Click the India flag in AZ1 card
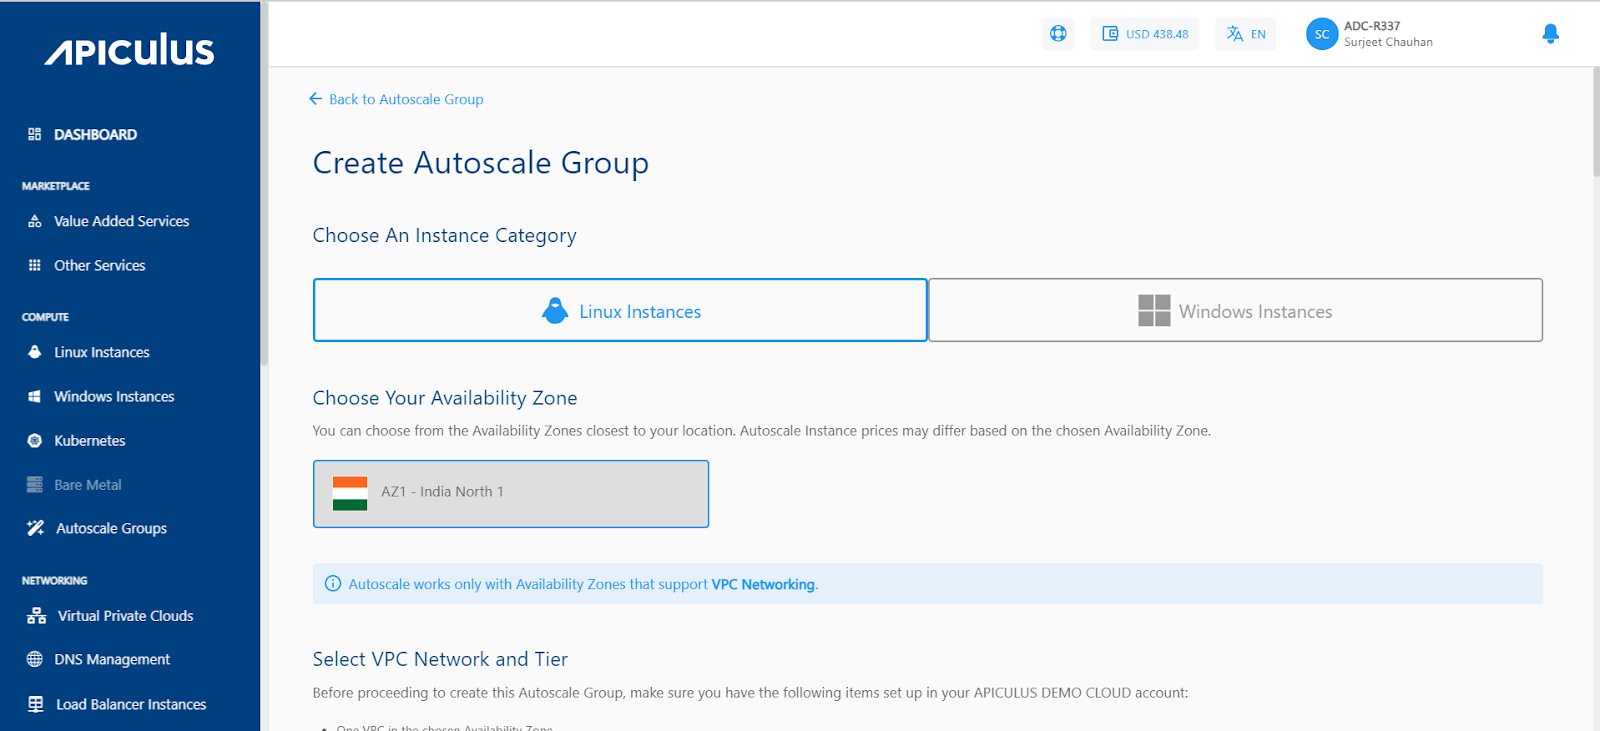This screenshot has height=731, width=1600. pyautogui.click(x=350, y=493)
